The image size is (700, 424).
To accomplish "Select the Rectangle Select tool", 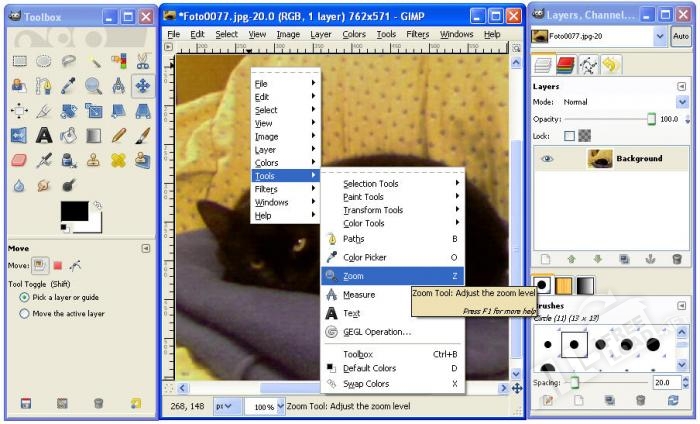I will 19,61.
